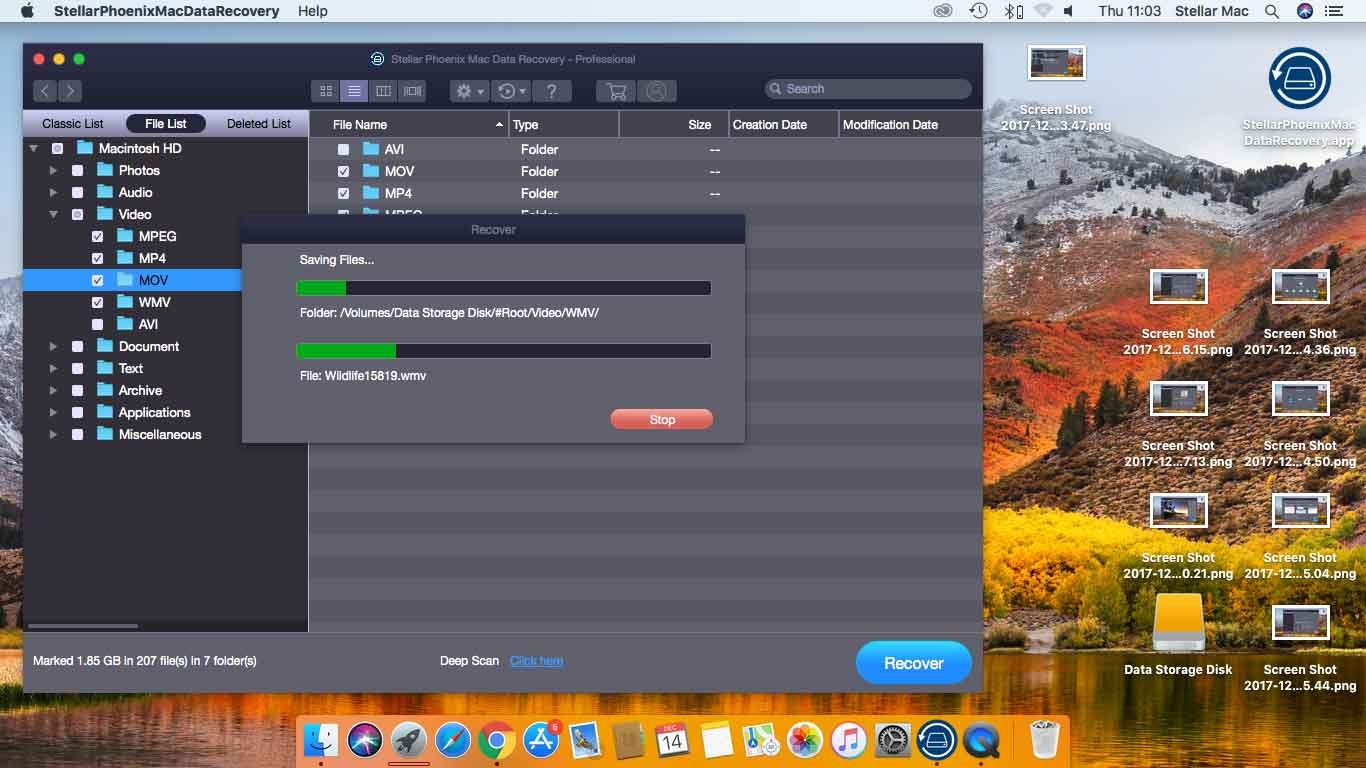Open the settings gear dropdown
Viewport: 1366px width, 768px height.
coord(469,91)
